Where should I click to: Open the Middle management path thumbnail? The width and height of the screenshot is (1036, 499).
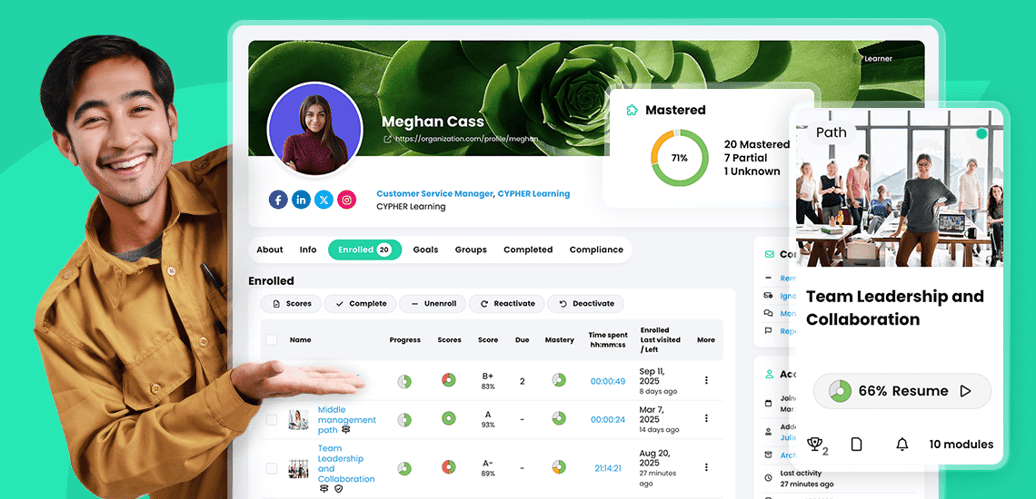(x=298, y=420)
